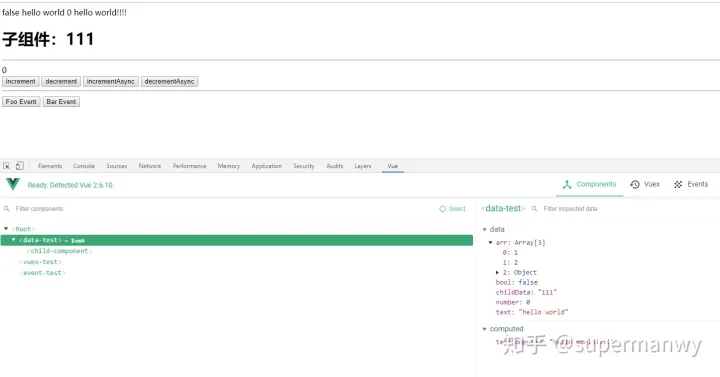Click the increment button
This screenshot has width=720, height=377.
pyautogui.click(x=21, y=82)
